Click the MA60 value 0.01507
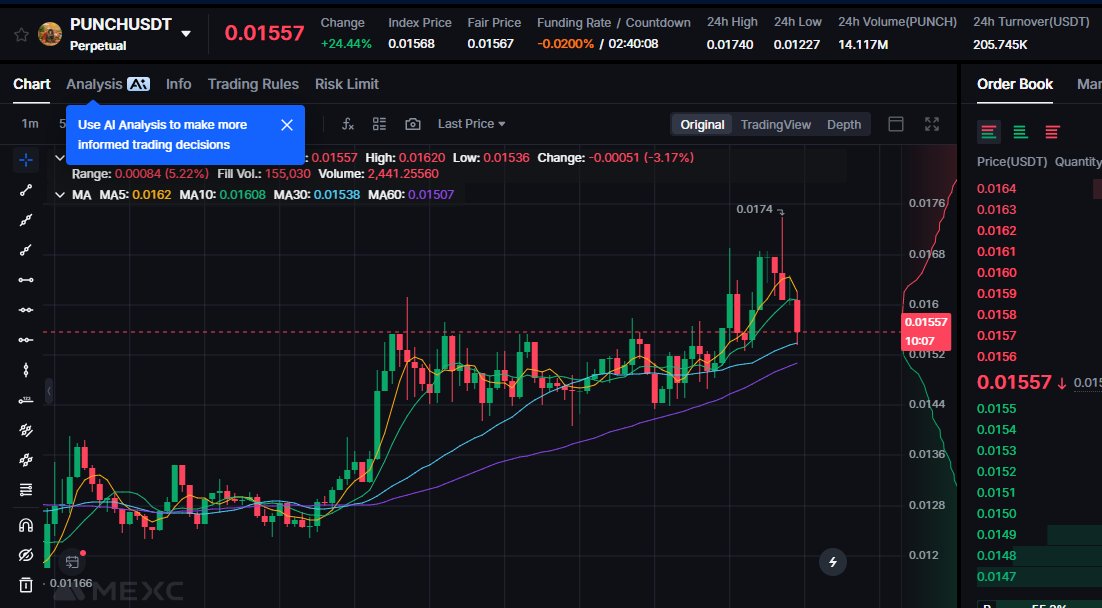Screen dimensions: 1102x608 coord(431,195)
